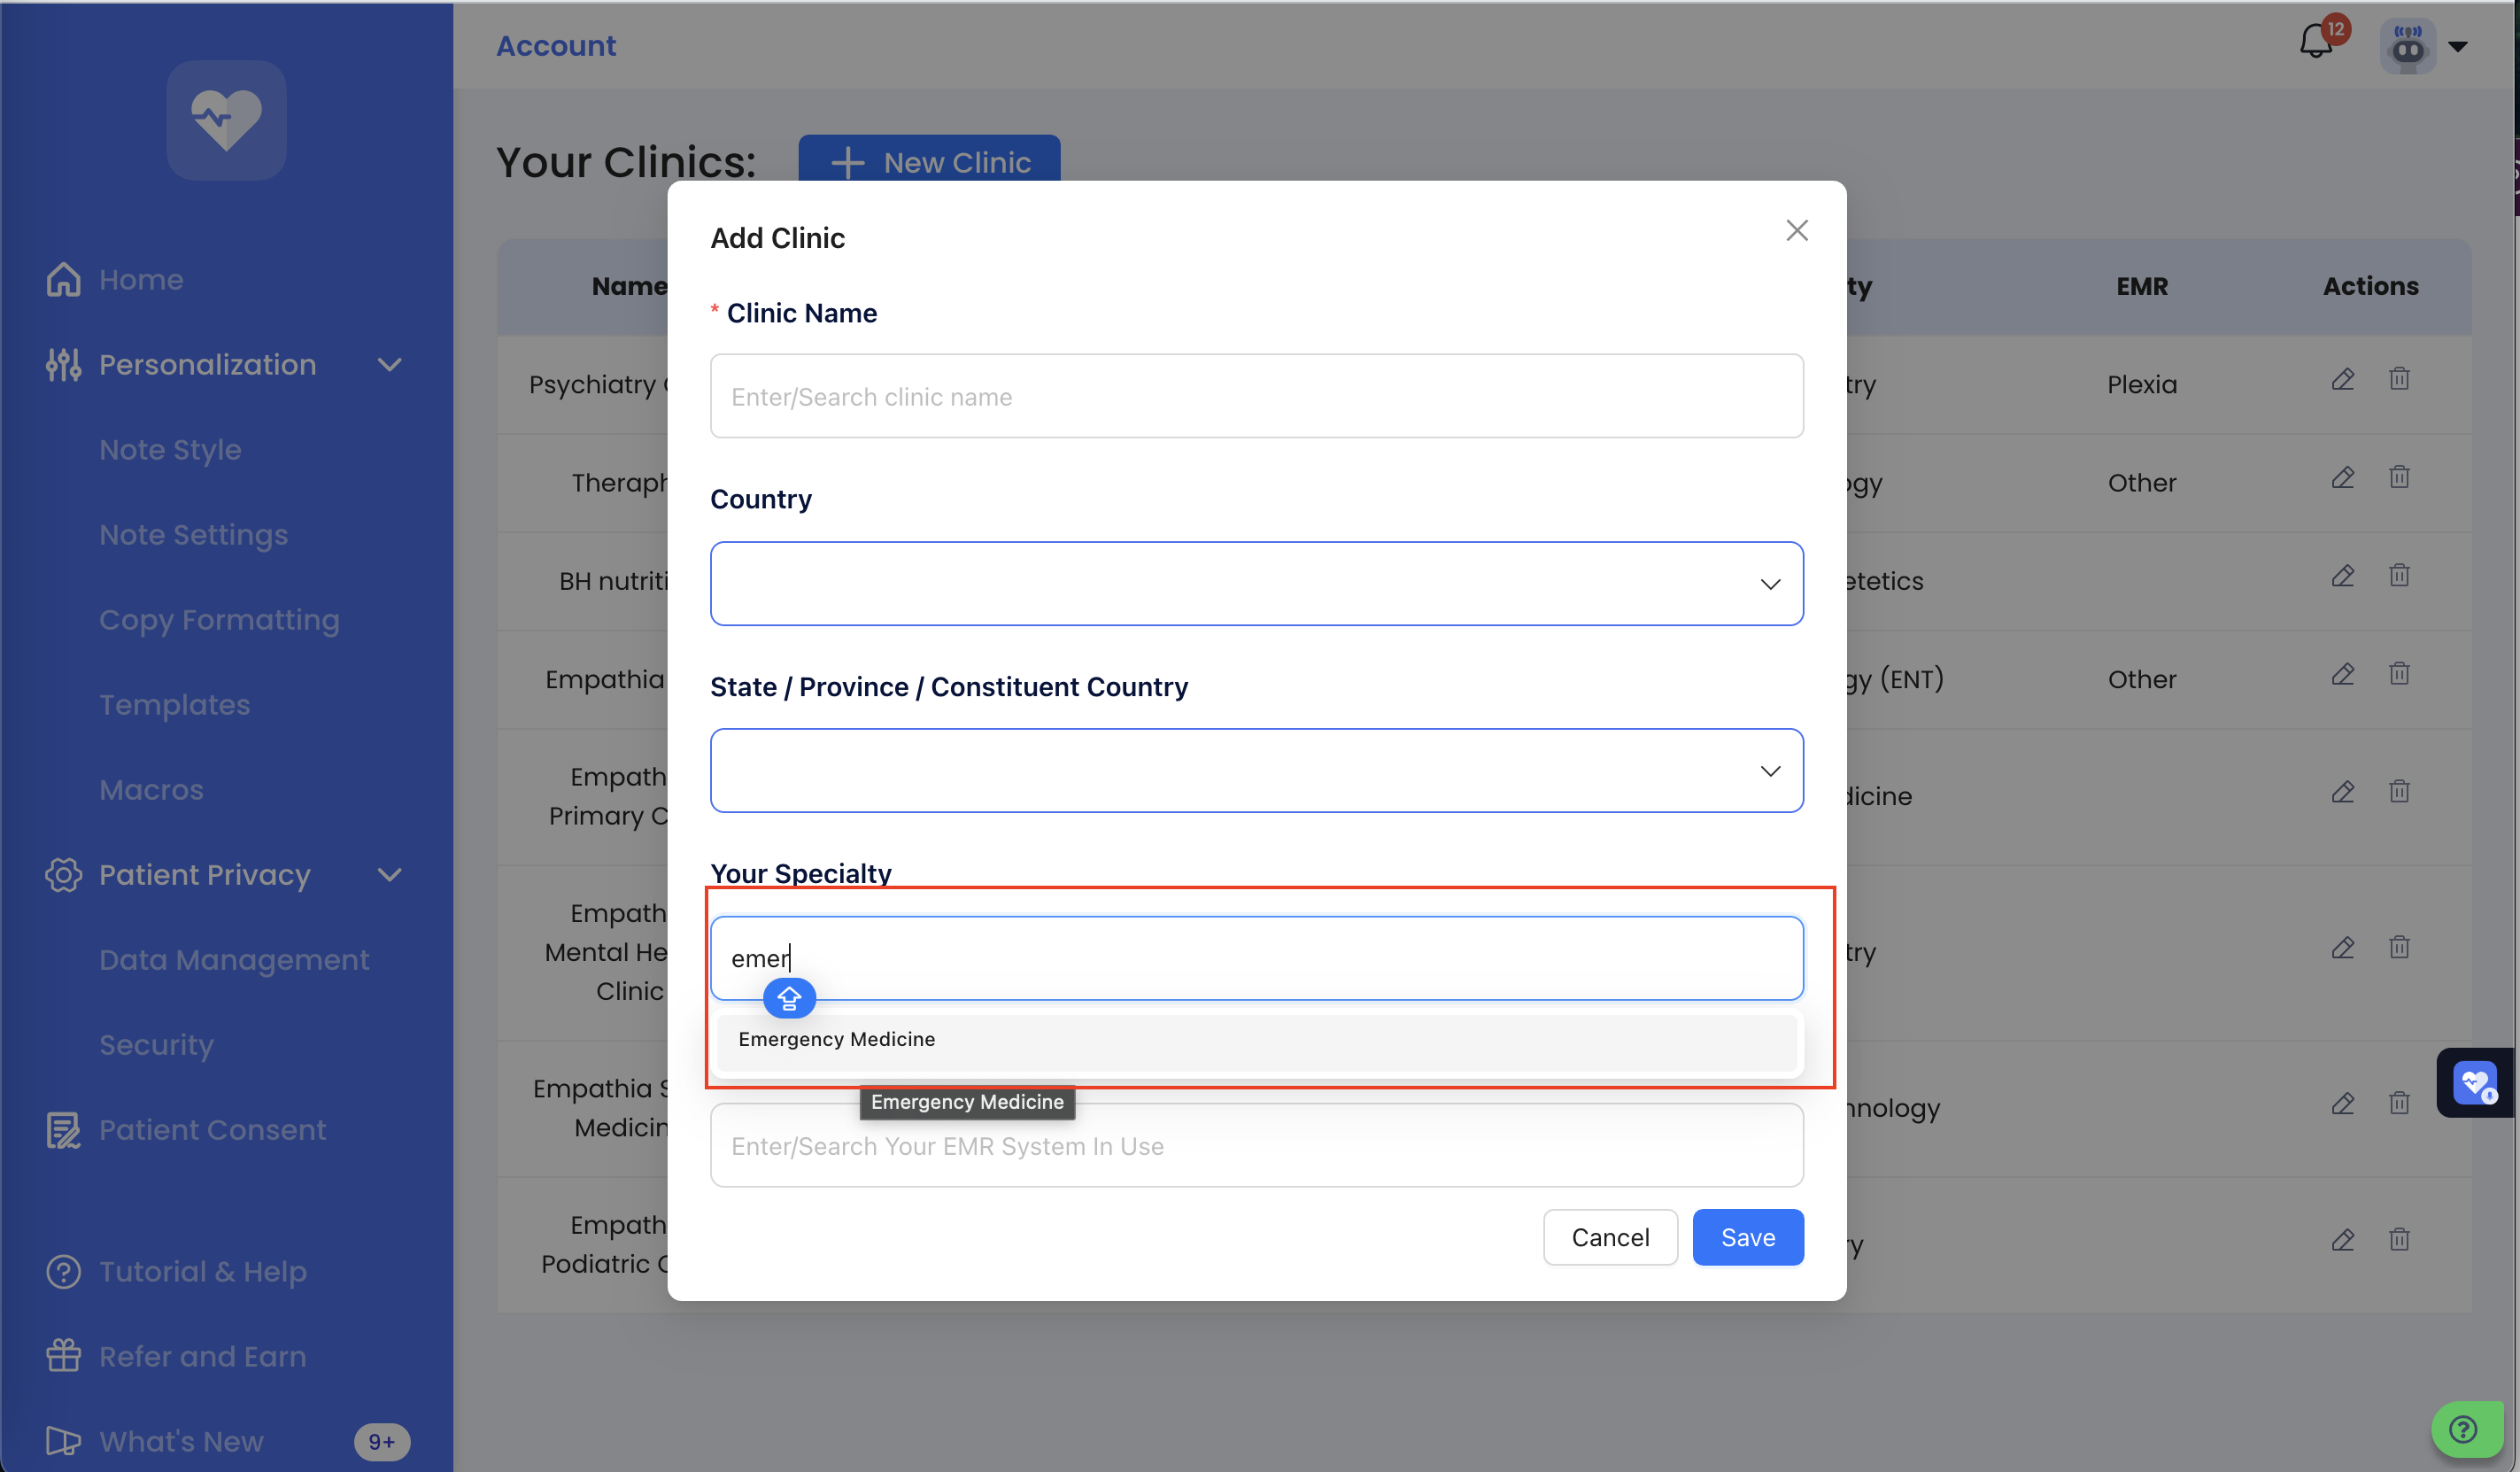2520x1472 pixels.
Task: Edit the last clinic row with the pencil icon
Action: [x=2342, y=1240]
